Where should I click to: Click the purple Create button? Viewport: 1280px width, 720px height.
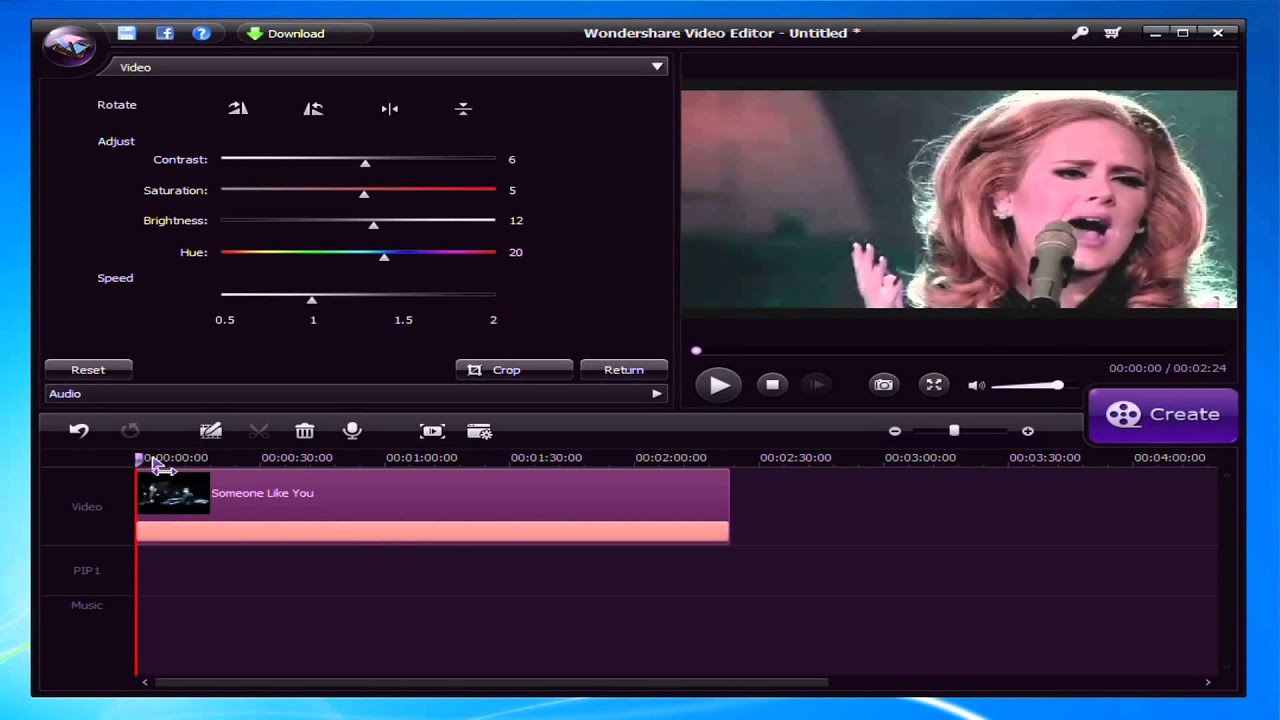click(1163, 414)
